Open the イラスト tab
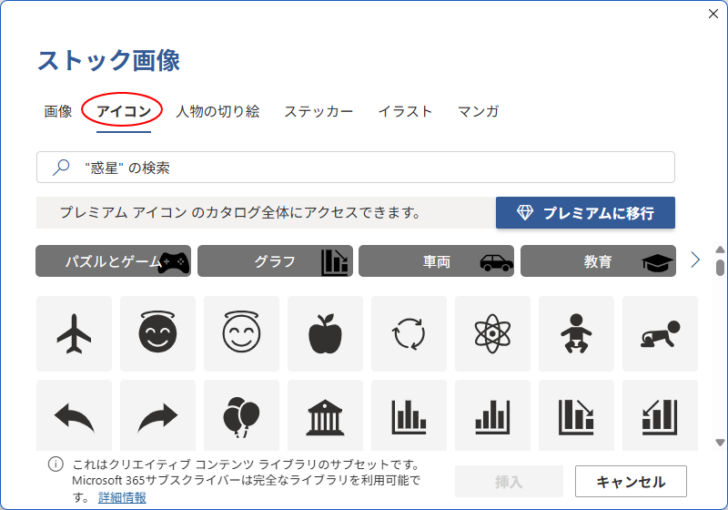 pyautogui.click(x=405, y=111)
